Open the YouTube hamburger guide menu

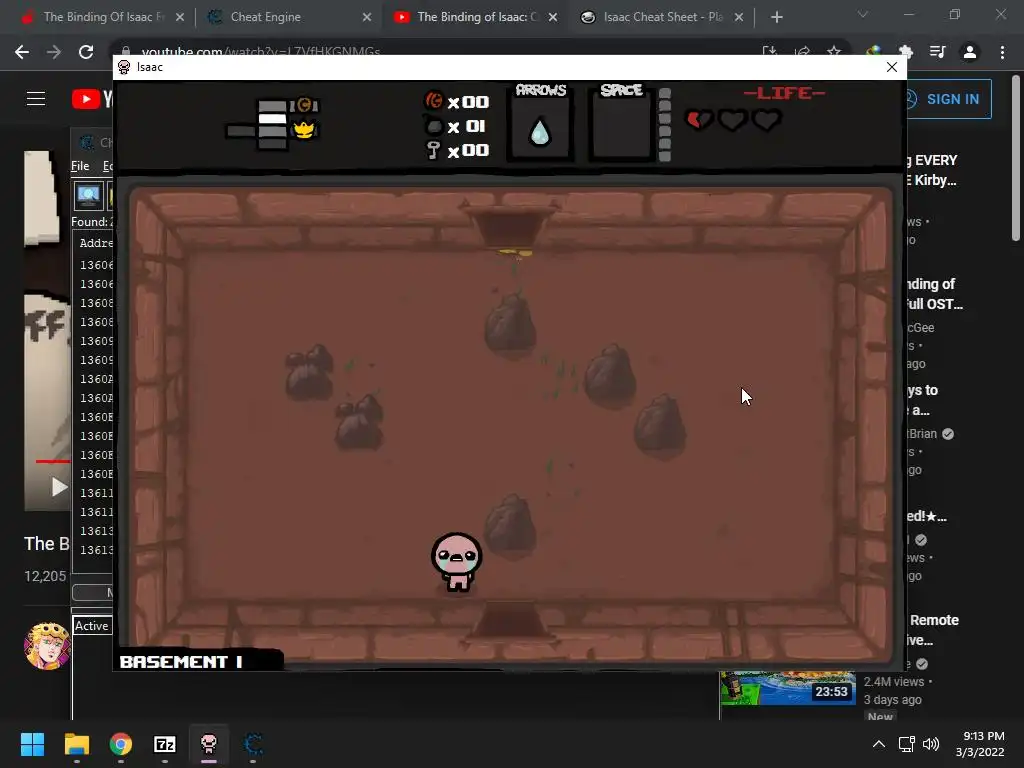tap(36, 99)
